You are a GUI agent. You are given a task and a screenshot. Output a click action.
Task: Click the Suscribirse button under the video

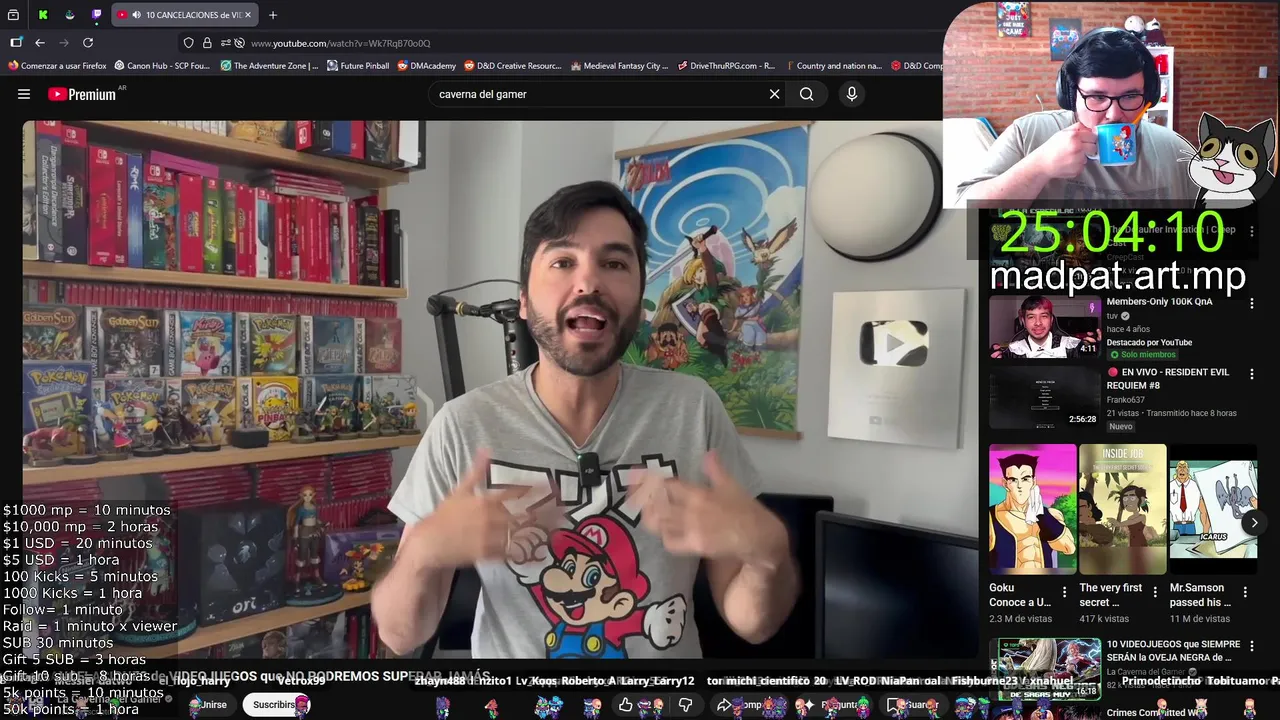(x=276, y=705)
